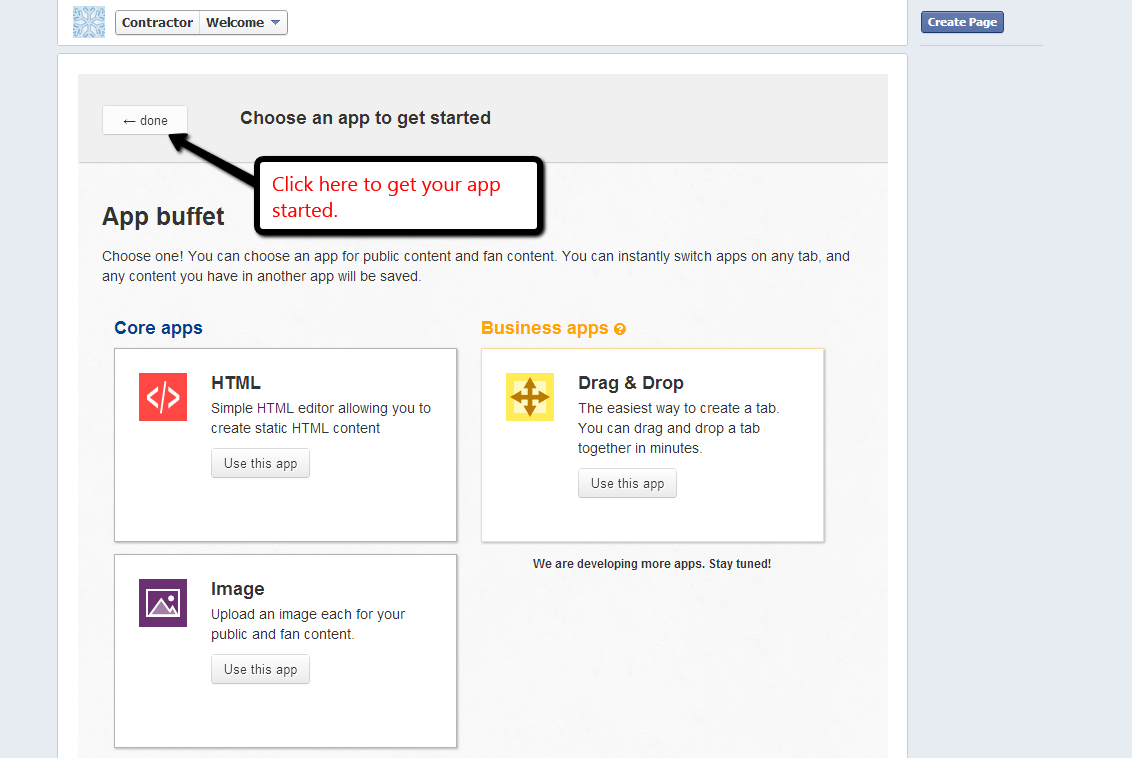The height and width of the screenshot is (758, 1132).
Task: Select the Contractor page name button
Action: tap(157, 22)
